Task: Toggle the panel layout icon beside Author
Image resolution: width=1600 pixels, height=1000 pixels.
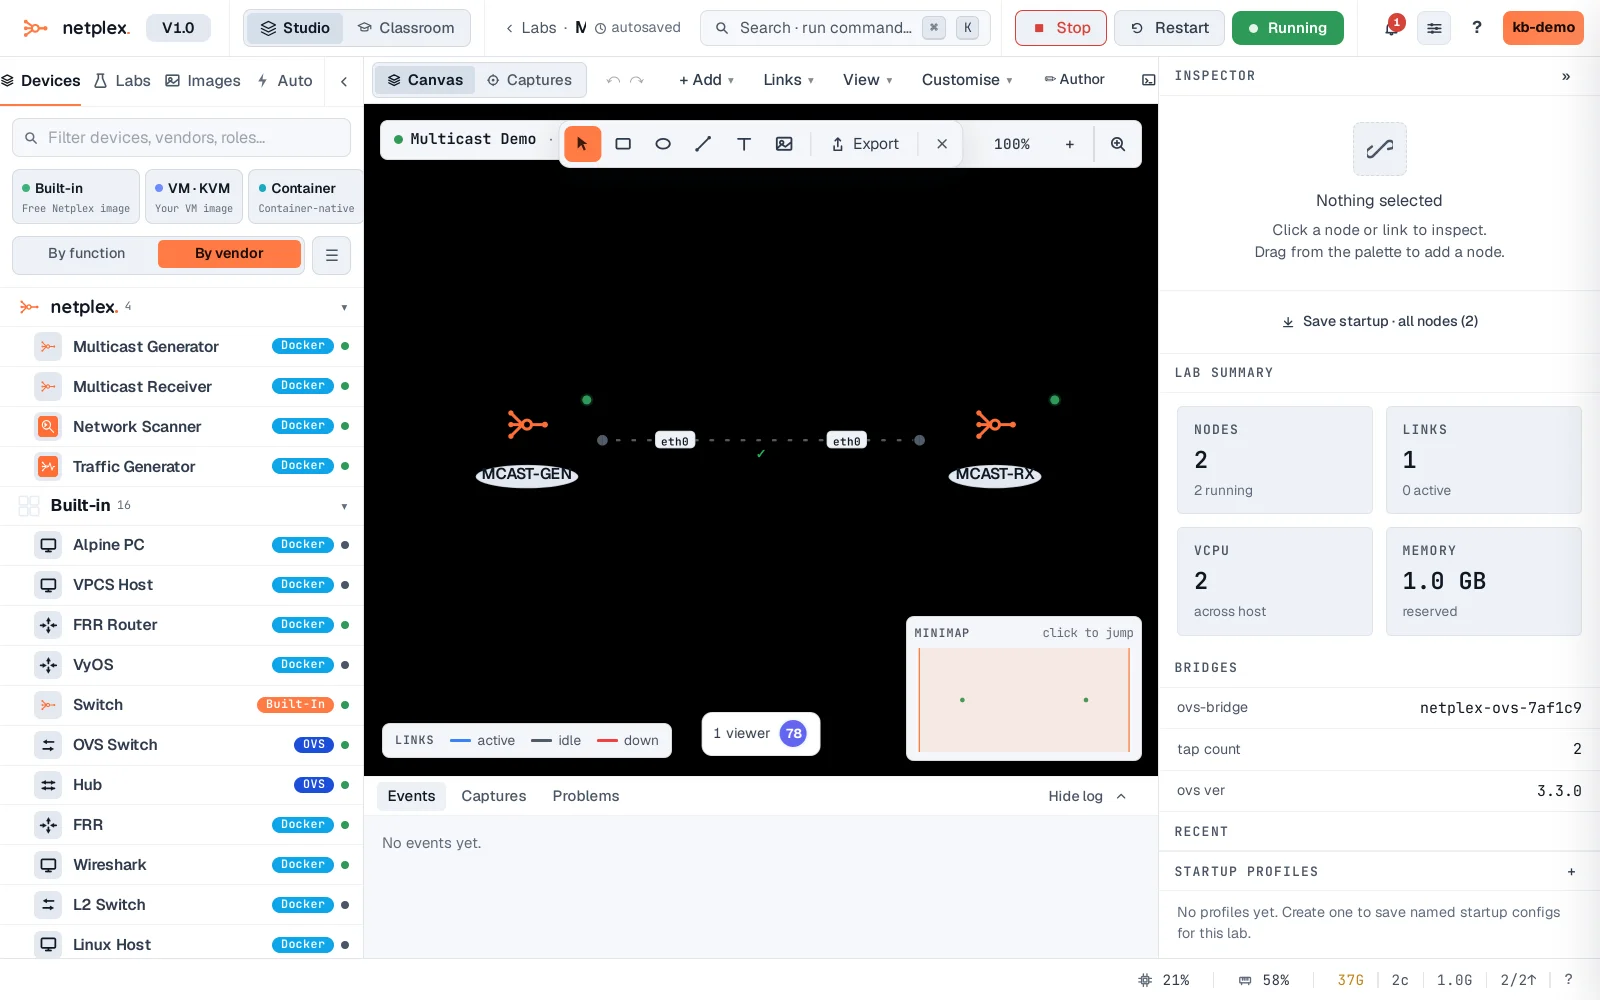Action: tap(1148, 80)
